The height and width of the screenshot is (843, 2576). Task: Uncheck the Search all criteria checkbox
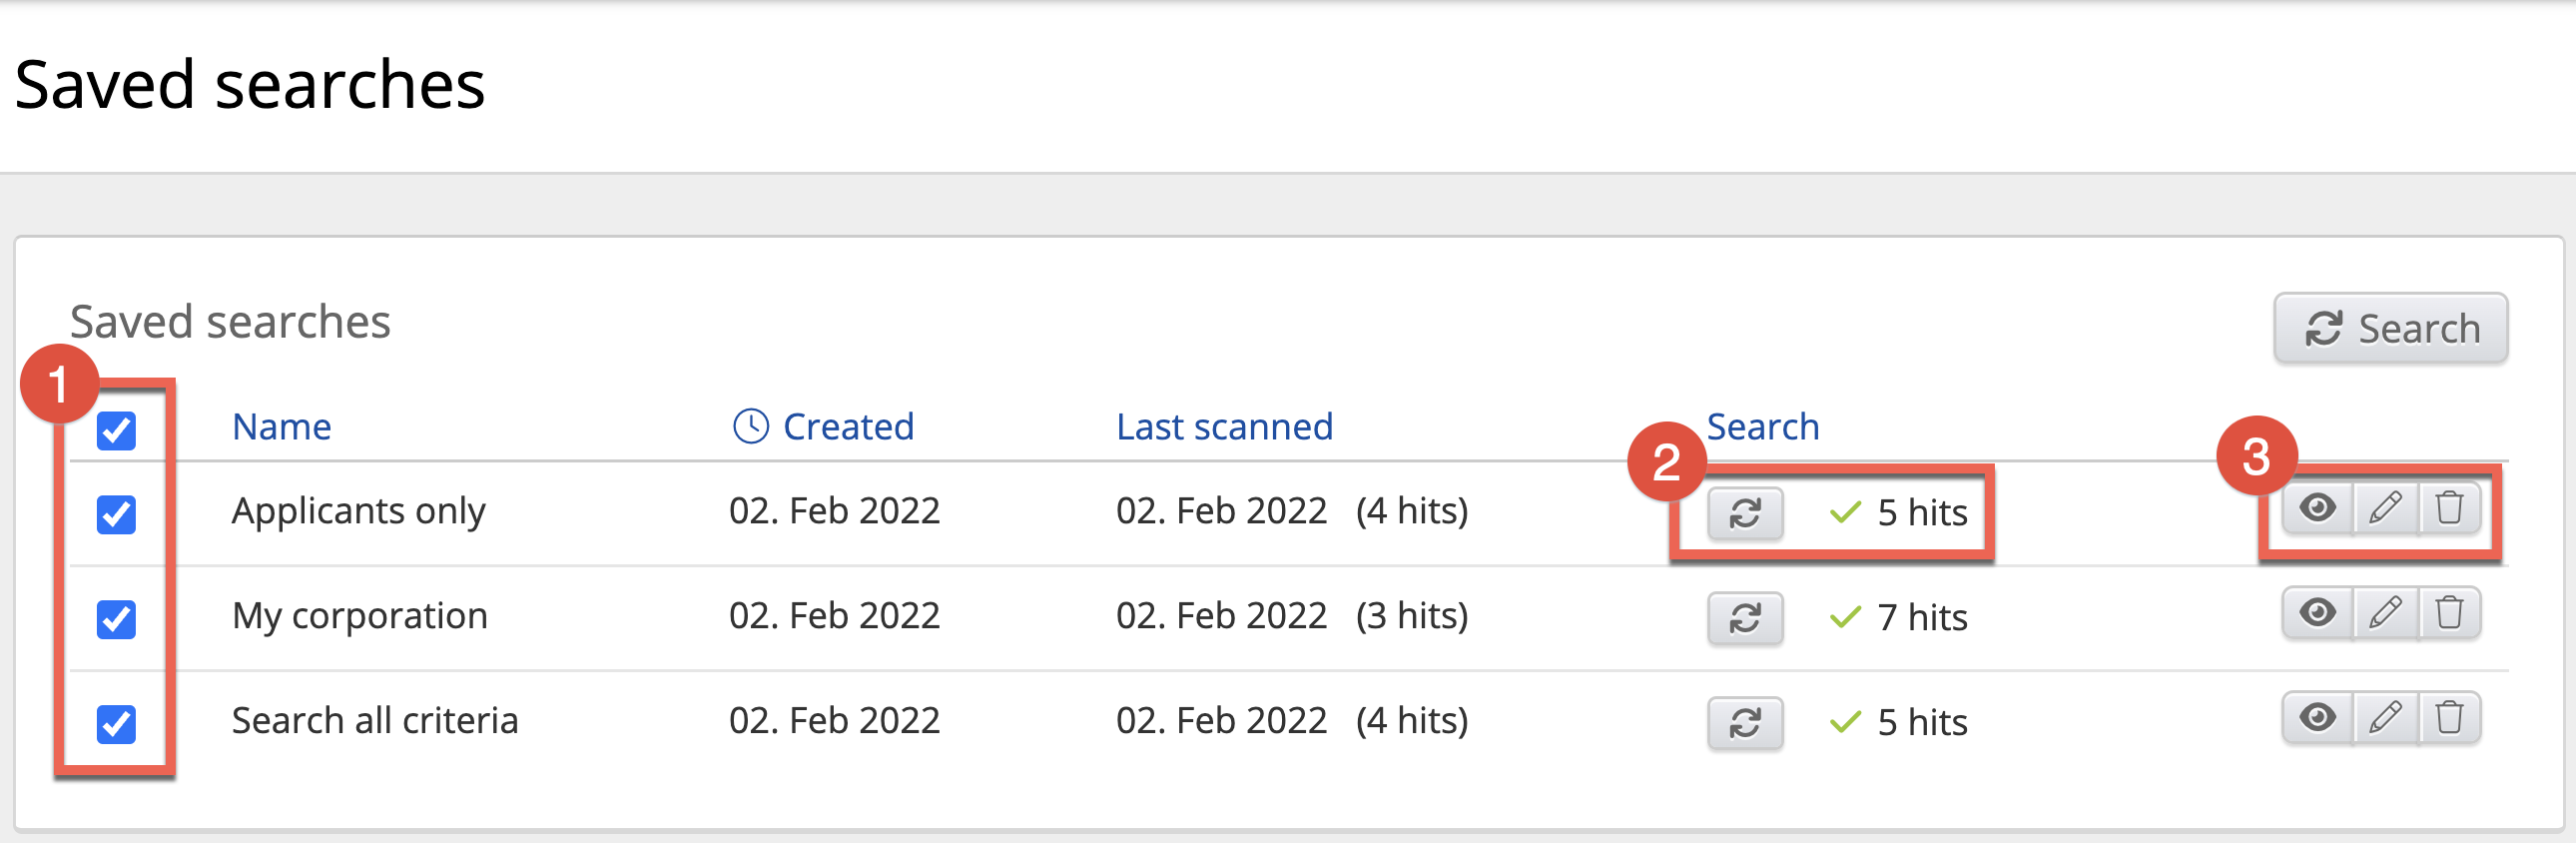click(116, 724)
